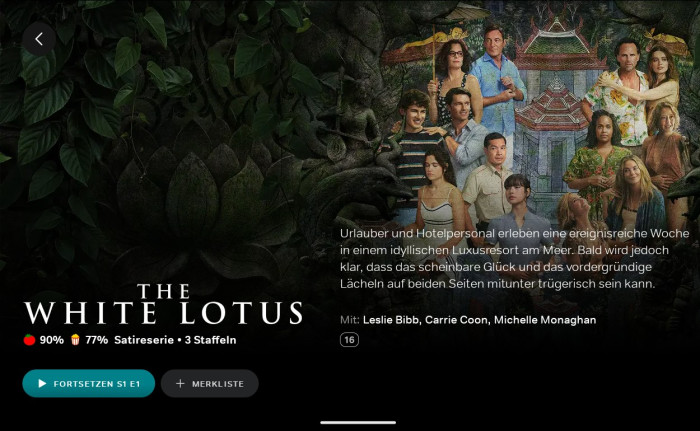Screen dimensions: 700x431
Task: Tap the age rating 16 badge
Action: (x=349, y=340)
